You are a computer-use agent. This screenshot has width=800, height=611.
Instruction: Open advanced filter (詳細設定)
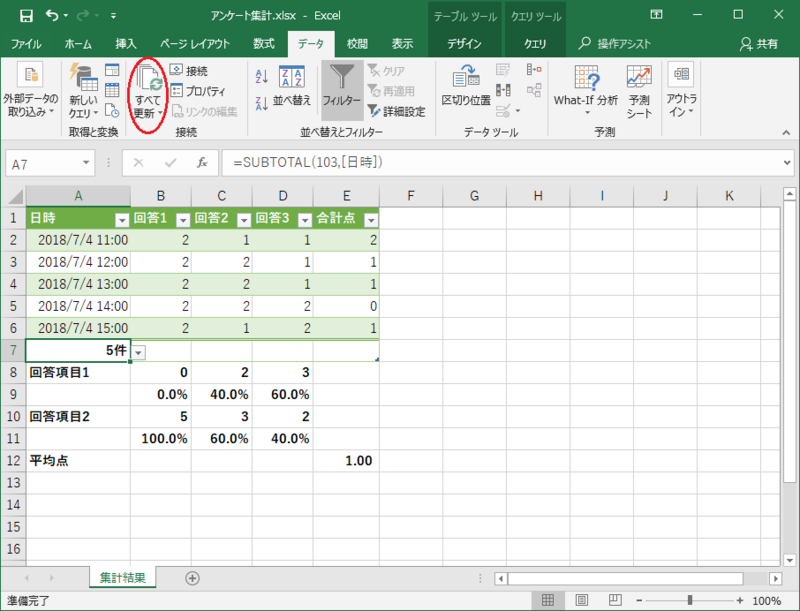396,111
